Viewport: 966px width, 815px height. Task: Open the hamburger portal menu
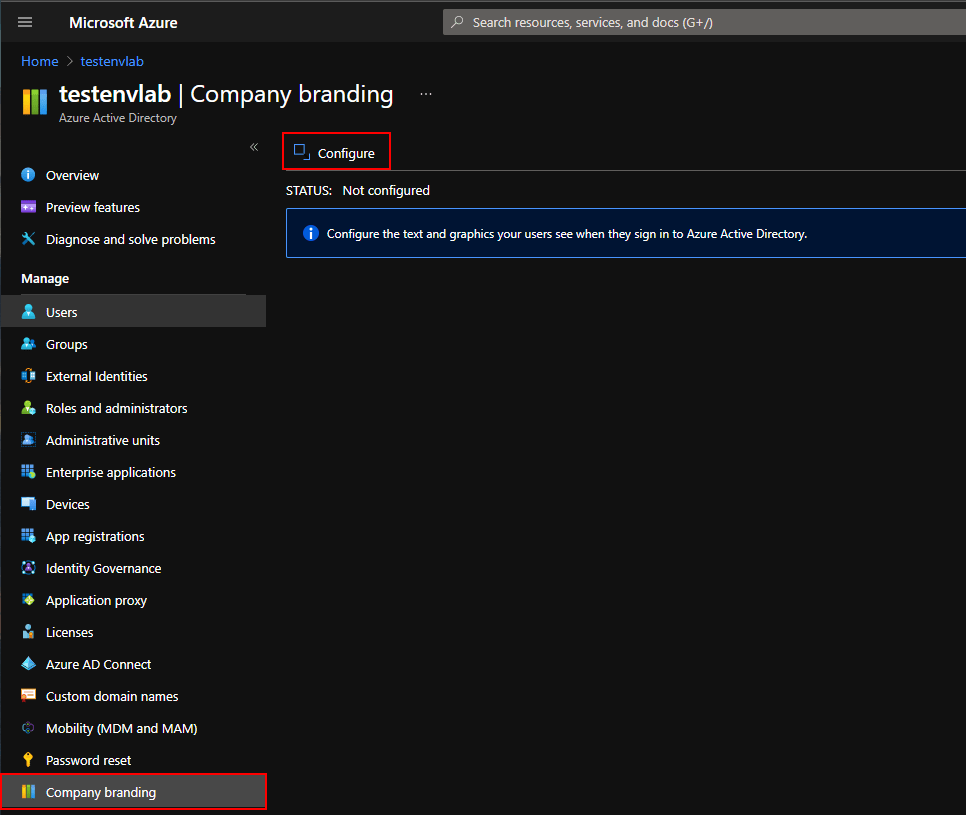(x=25, y=22)
